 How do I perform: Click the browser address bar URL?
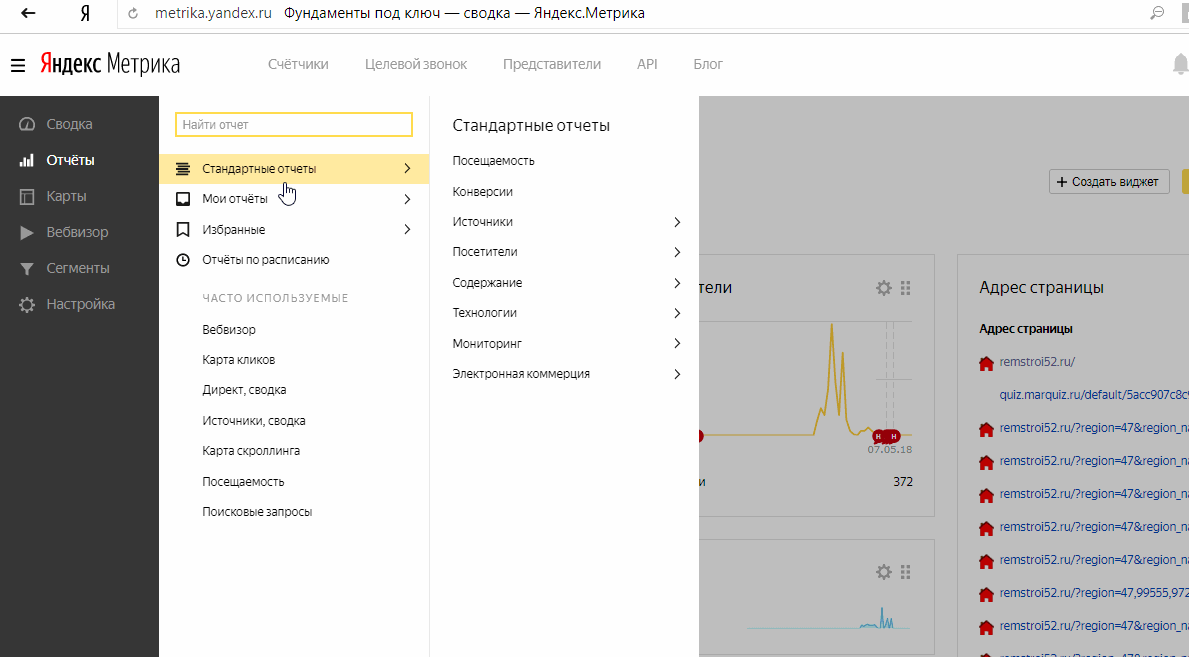coord(213,13)
